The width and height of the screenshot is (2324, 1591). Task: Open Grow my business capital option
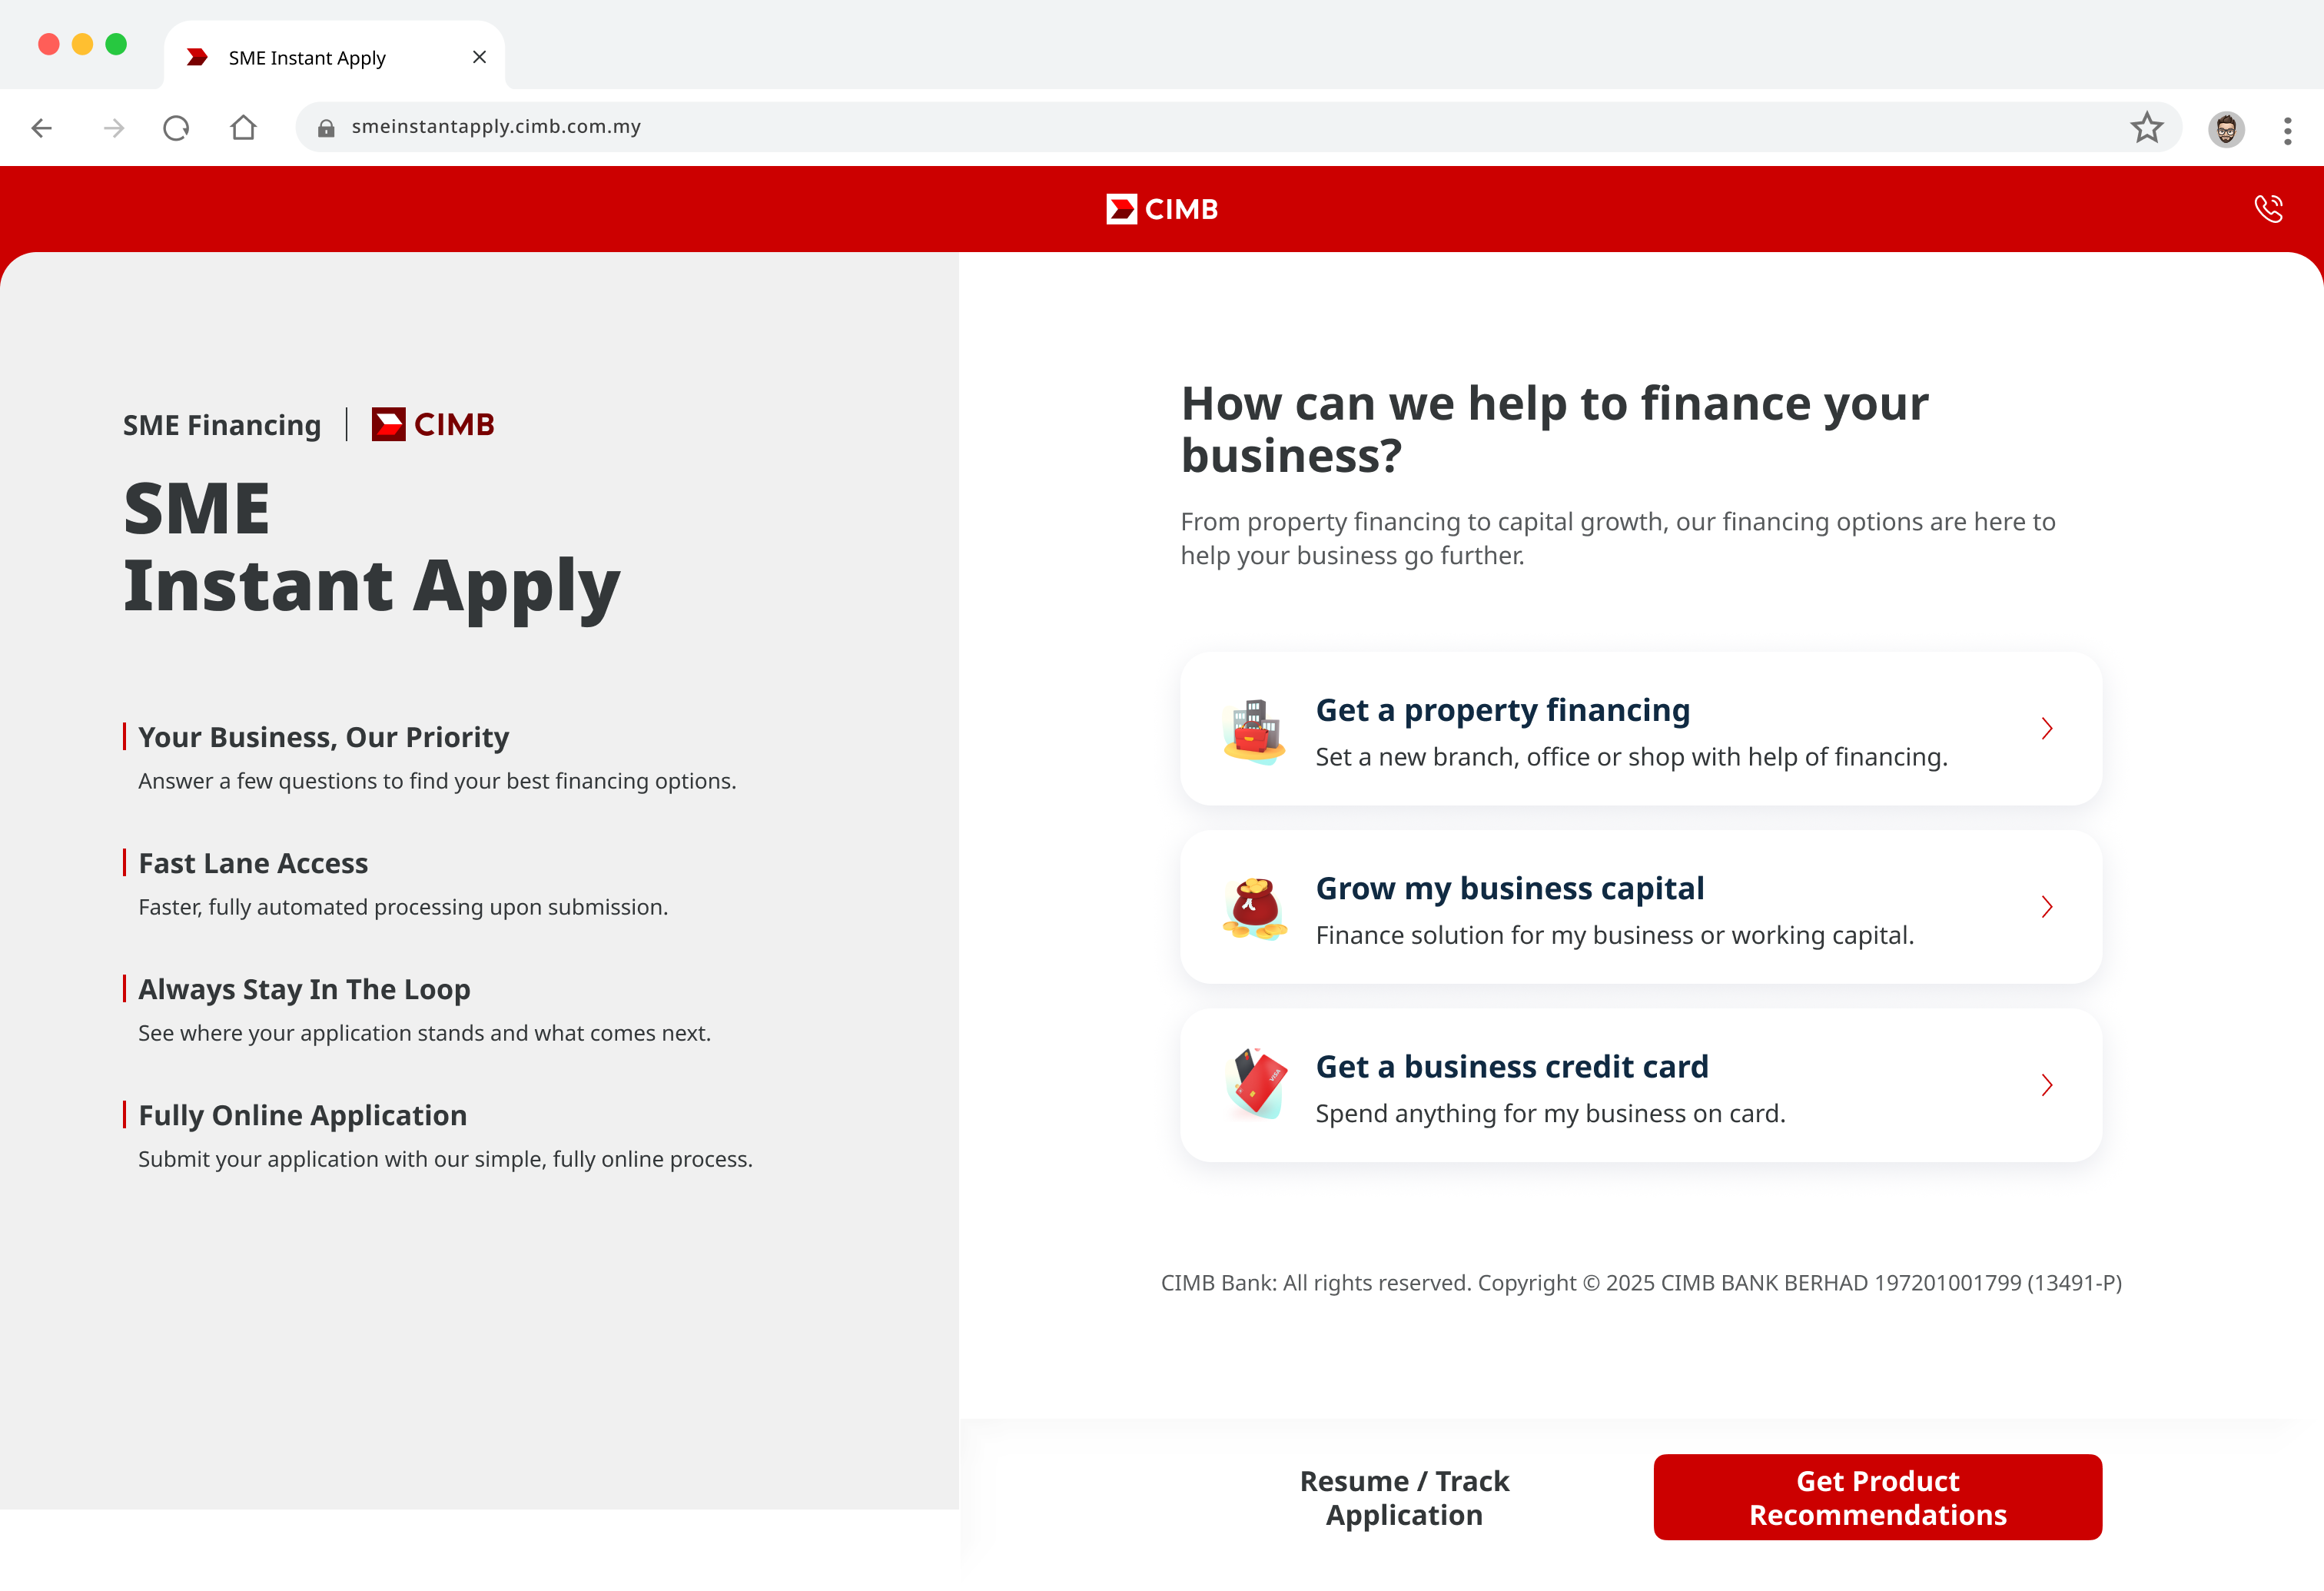(1641, 907)
